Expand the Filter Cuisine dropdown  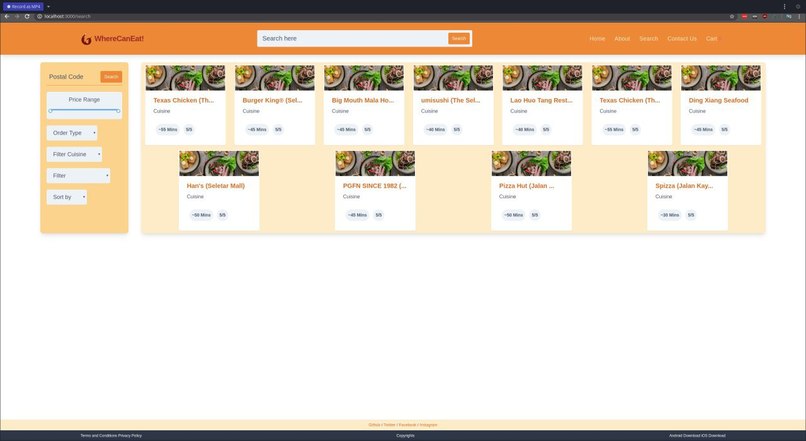75,154
